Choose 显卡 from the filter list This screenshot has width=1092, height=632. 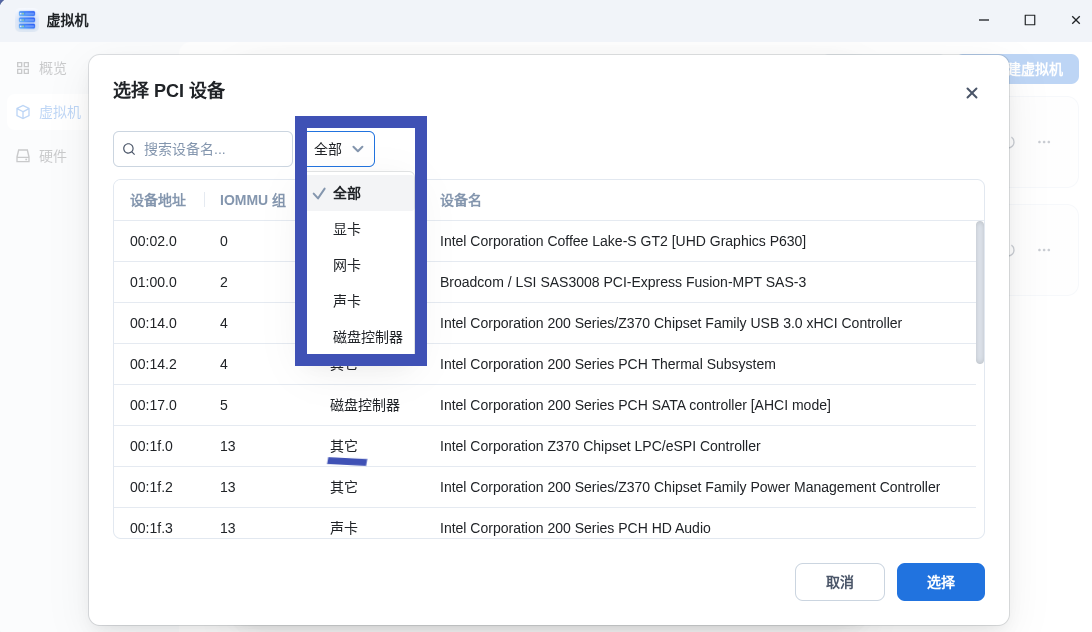pyautogui.click(x=347, y=229)
